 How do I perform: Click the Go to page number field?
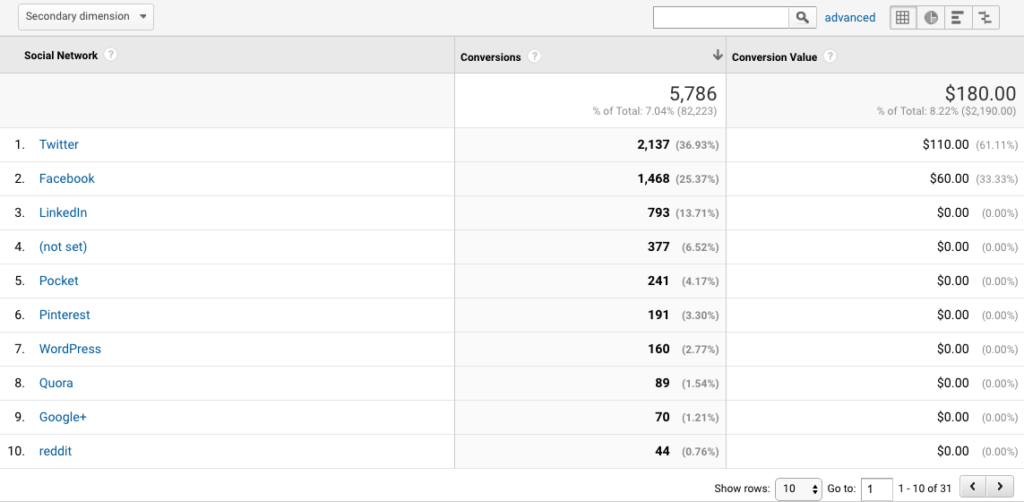[877, 488]
